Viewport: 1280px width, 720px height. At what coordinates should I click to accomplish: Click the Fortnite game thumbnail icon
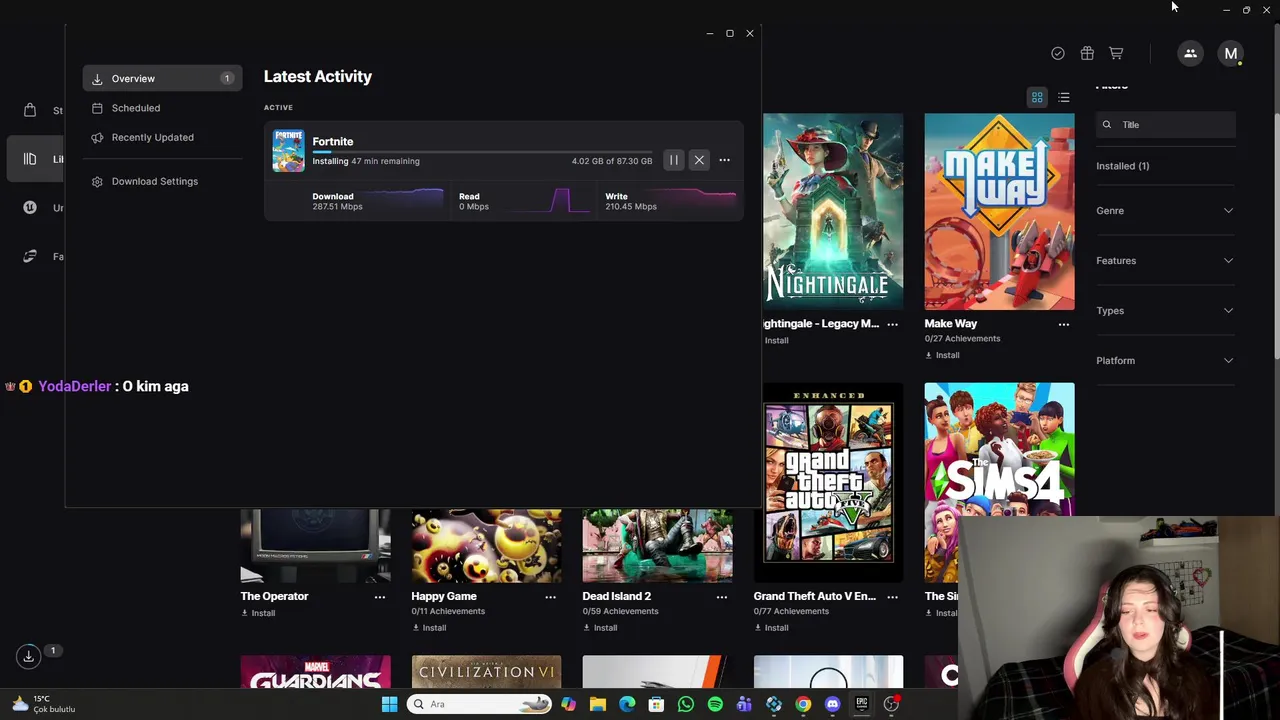tap(288, 151)
